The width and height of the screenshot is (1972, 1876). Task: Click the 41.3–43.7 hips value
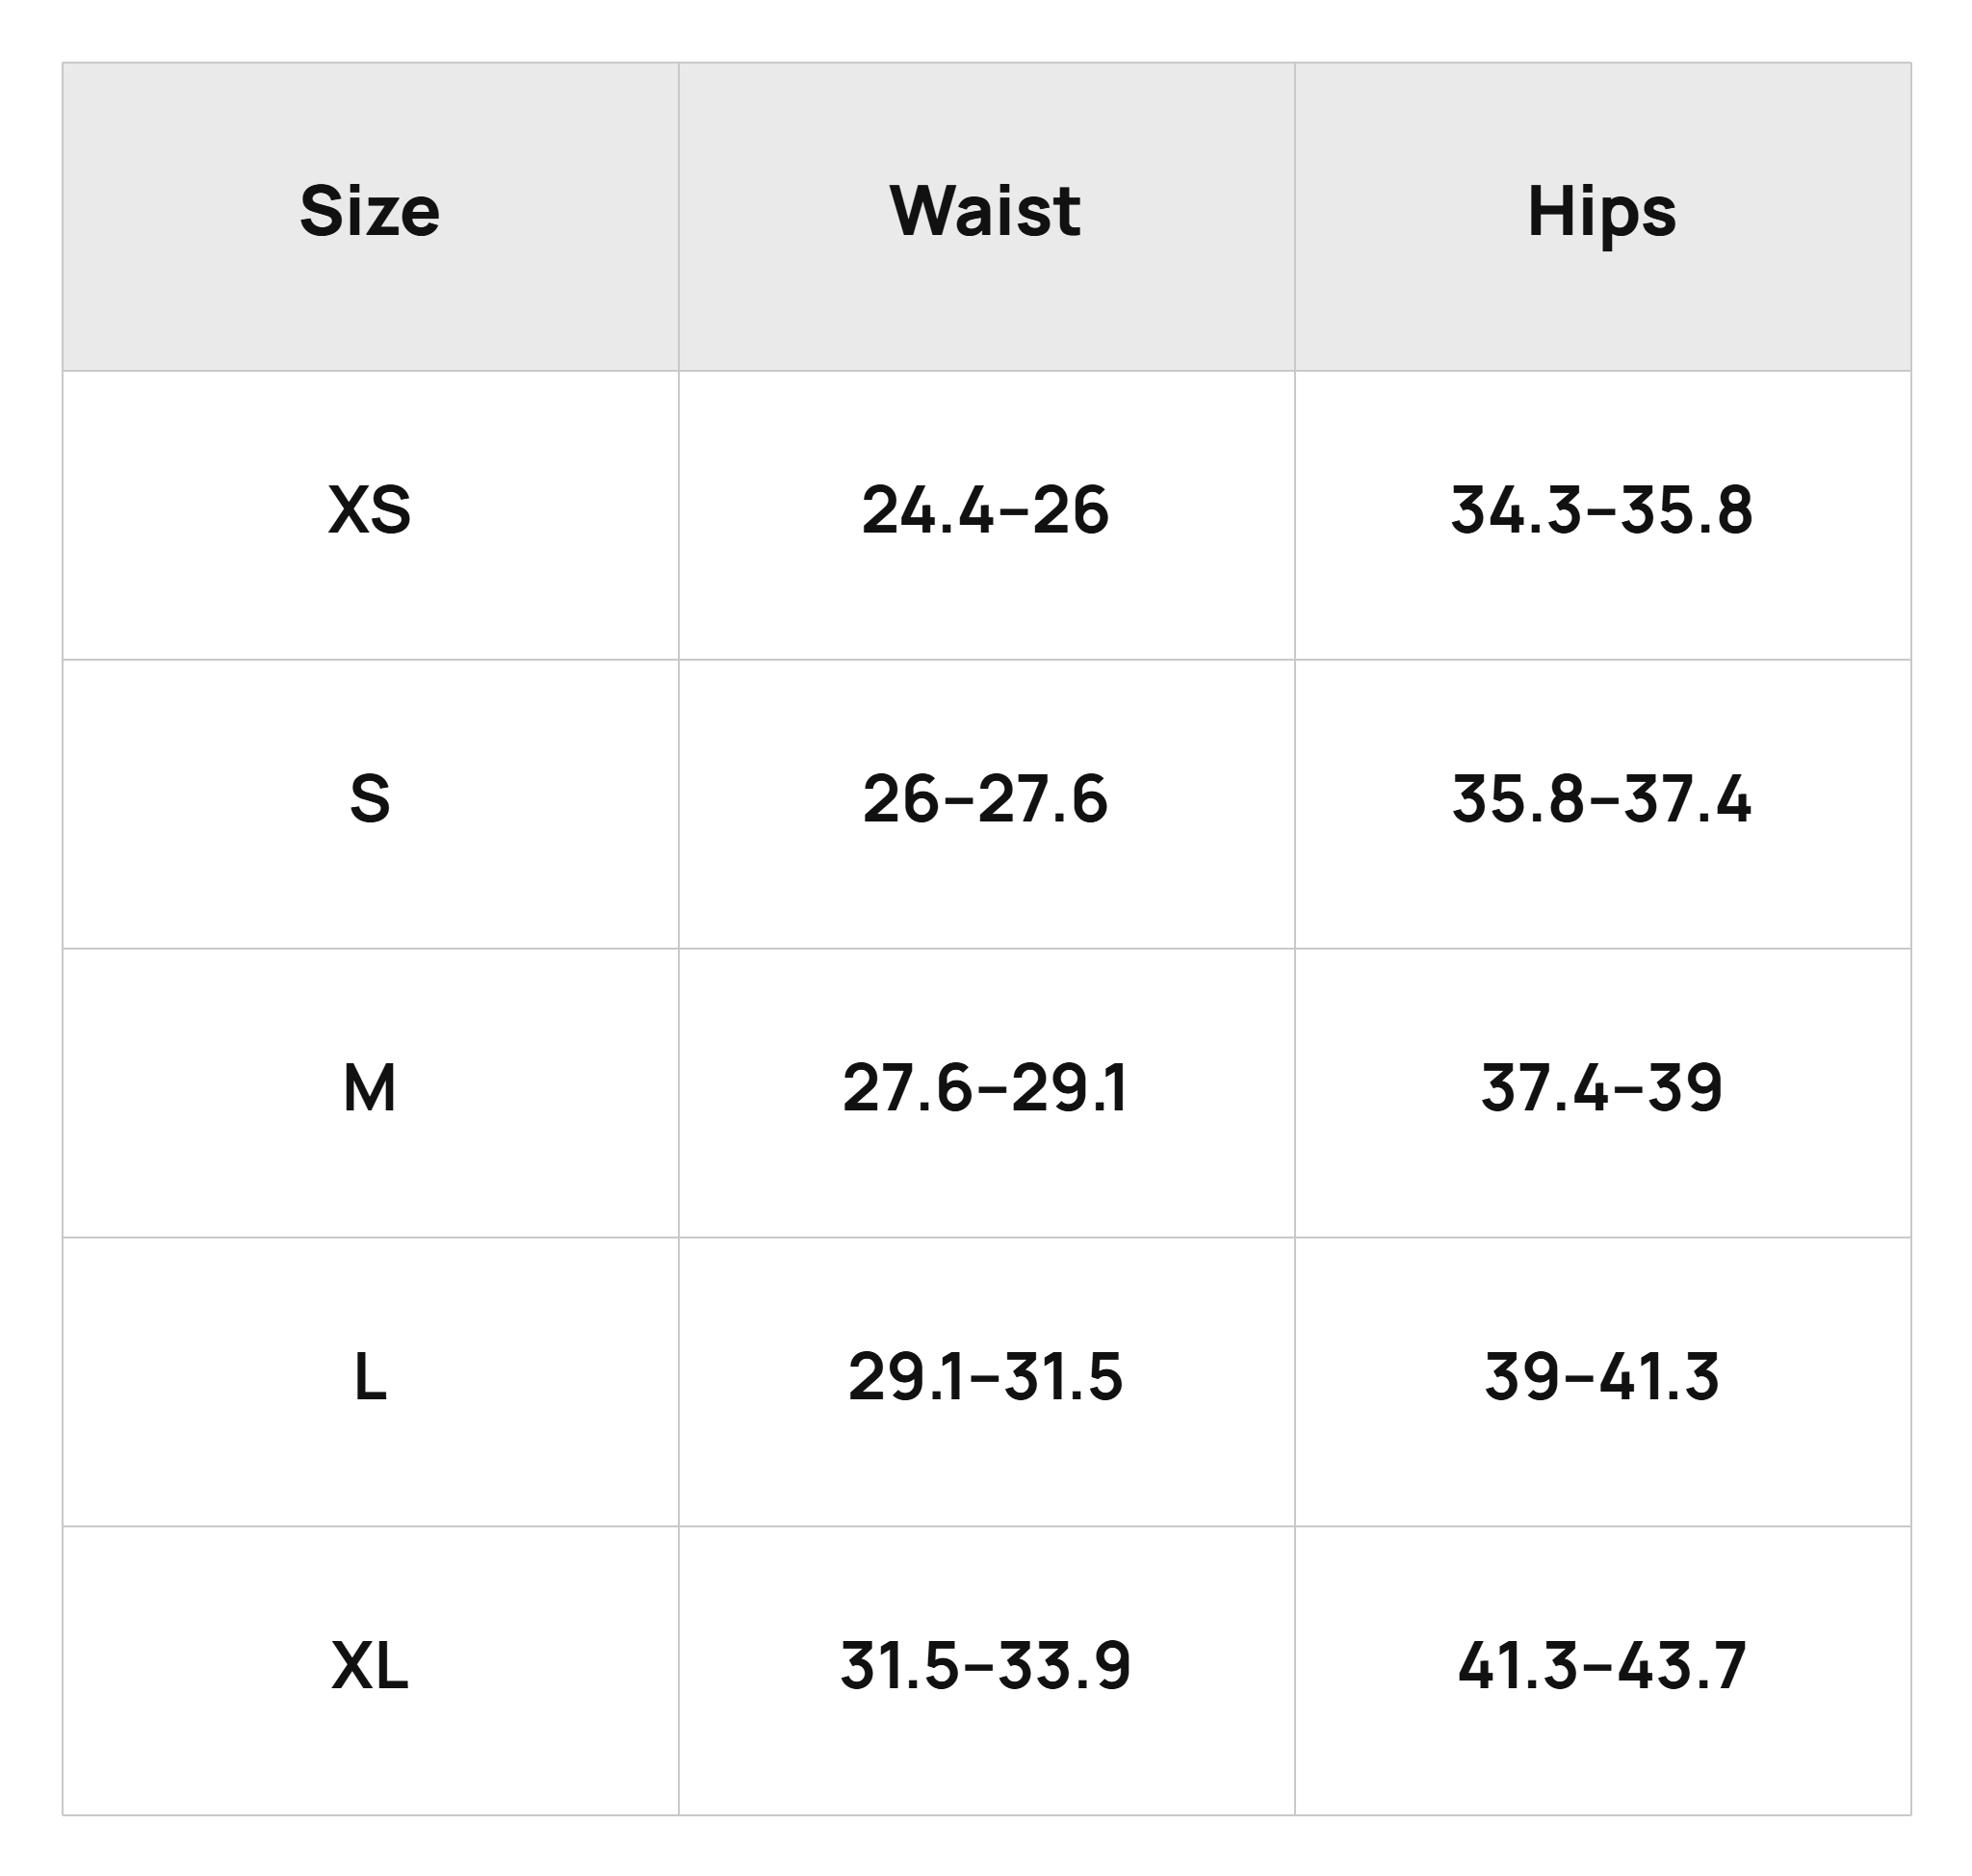coord(1601,1667)
